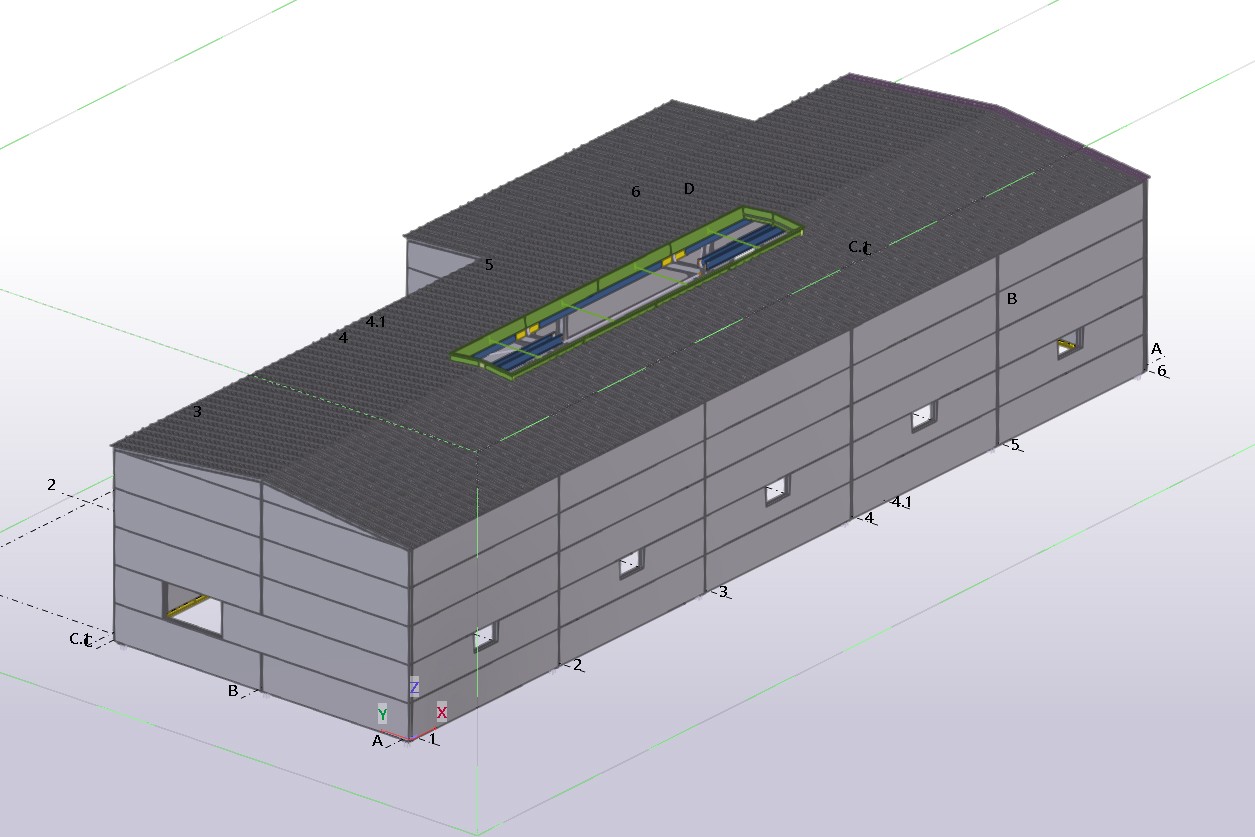
Task: Click grid label B below the end wall
Action: pos(233,690)
